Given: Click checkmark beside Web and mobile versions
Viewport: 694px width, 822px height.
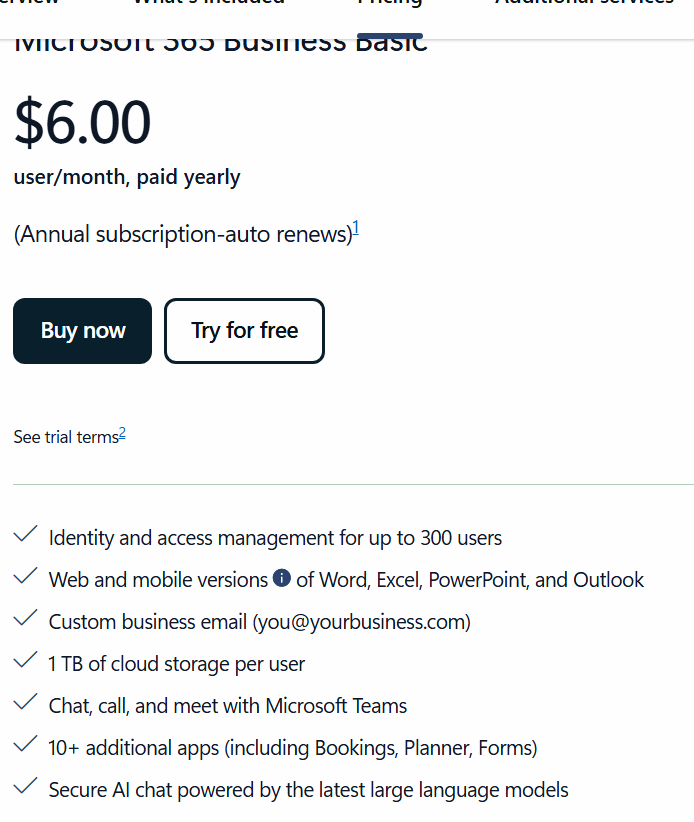Looking at the screenshot, I should click(x=25, y=576).
